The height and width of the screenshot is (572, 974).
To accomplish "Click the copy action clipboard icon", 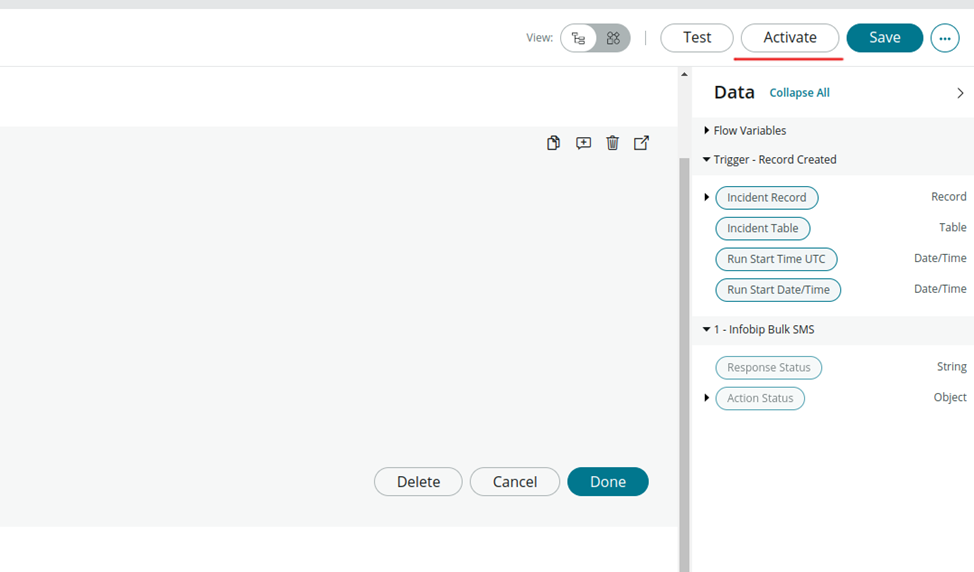I will [x=553, y=143].
